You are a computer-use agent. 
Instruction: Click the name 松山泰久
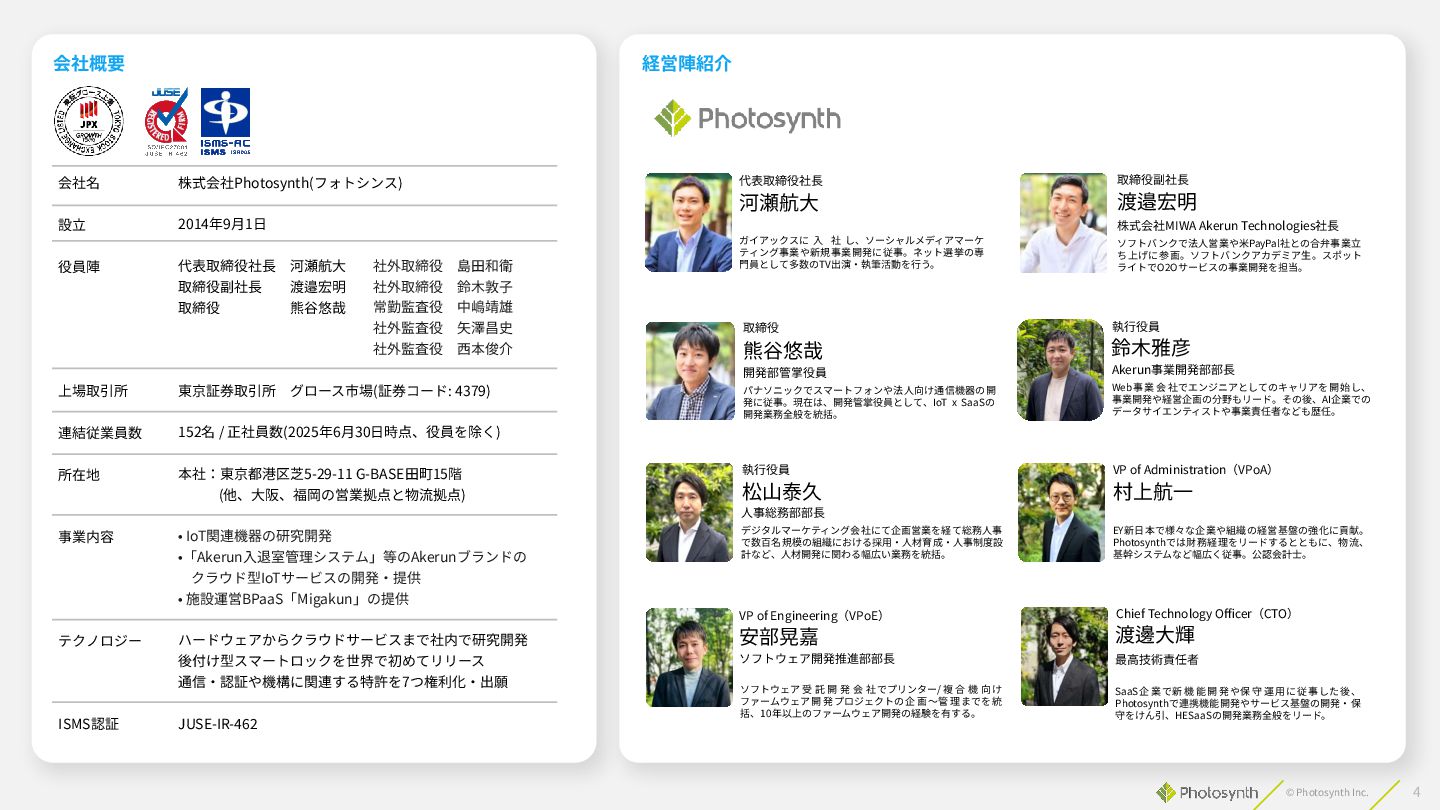[781, 491]
